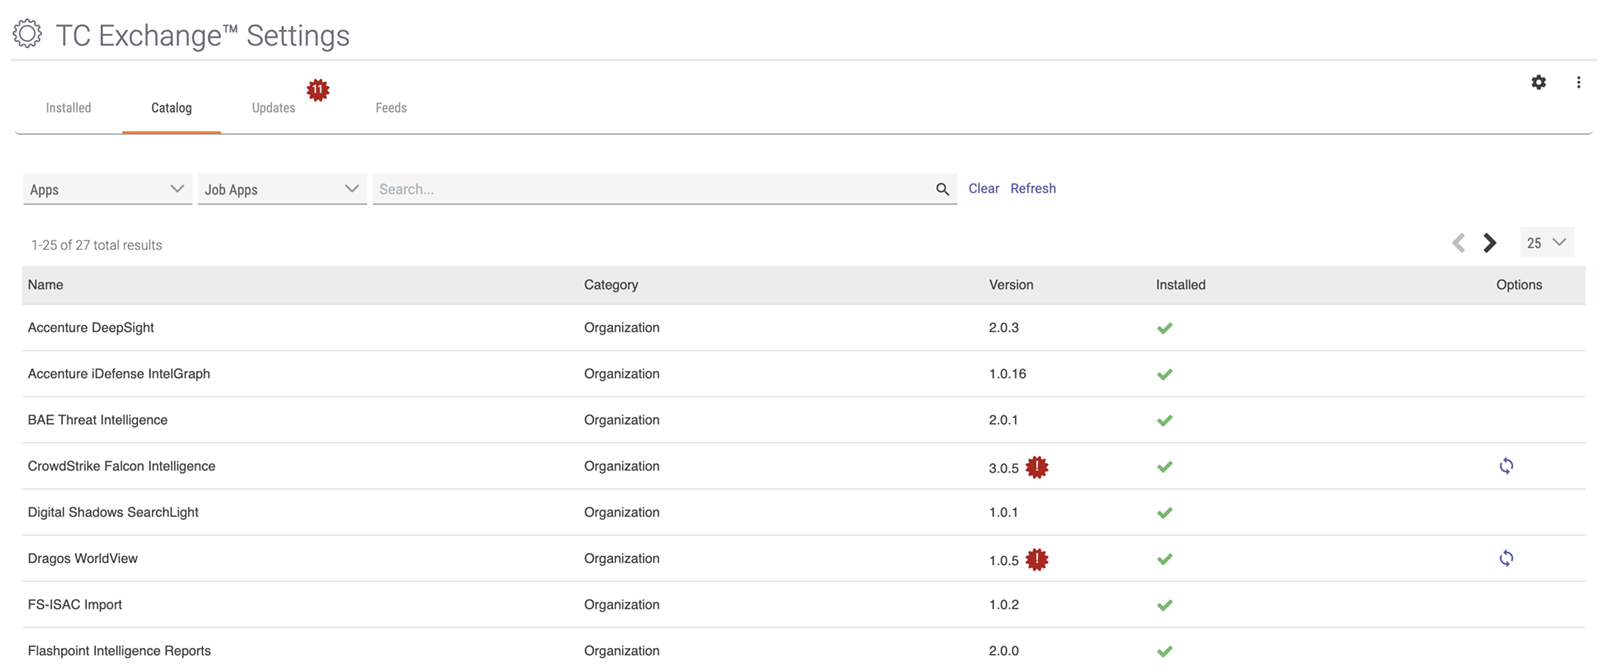1600x672 pixels.
Task: Change the 25 results-per-page dropdown
Action: [x=1546, y=243]
